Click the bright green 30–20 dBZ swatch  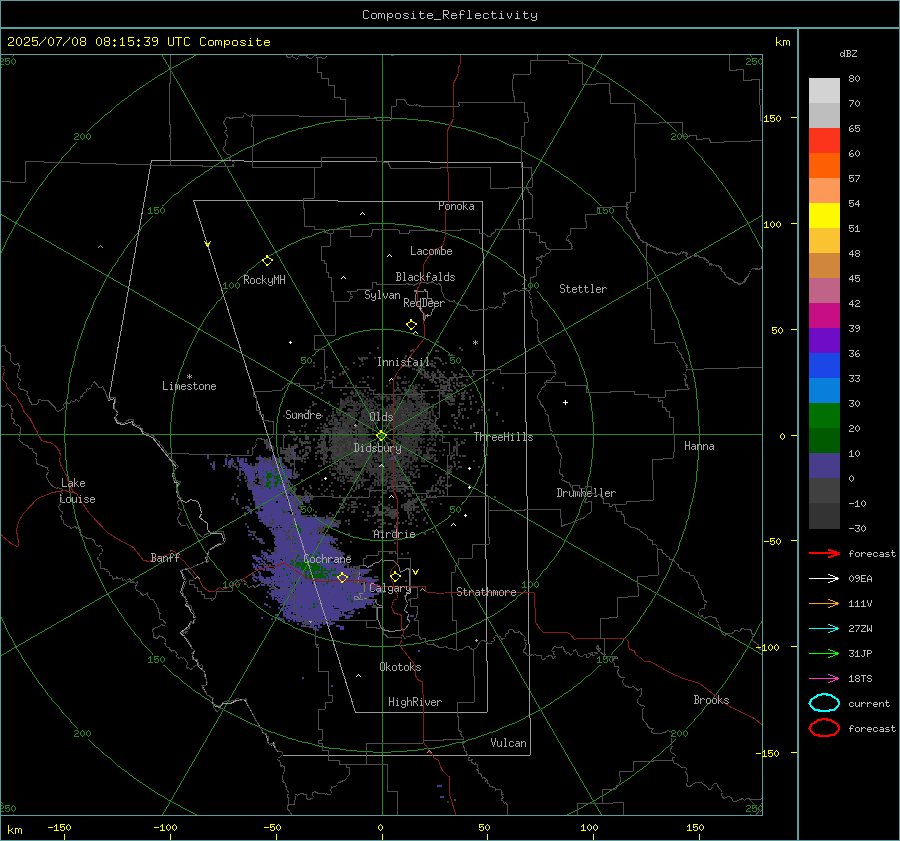click(x=824, y=416)
